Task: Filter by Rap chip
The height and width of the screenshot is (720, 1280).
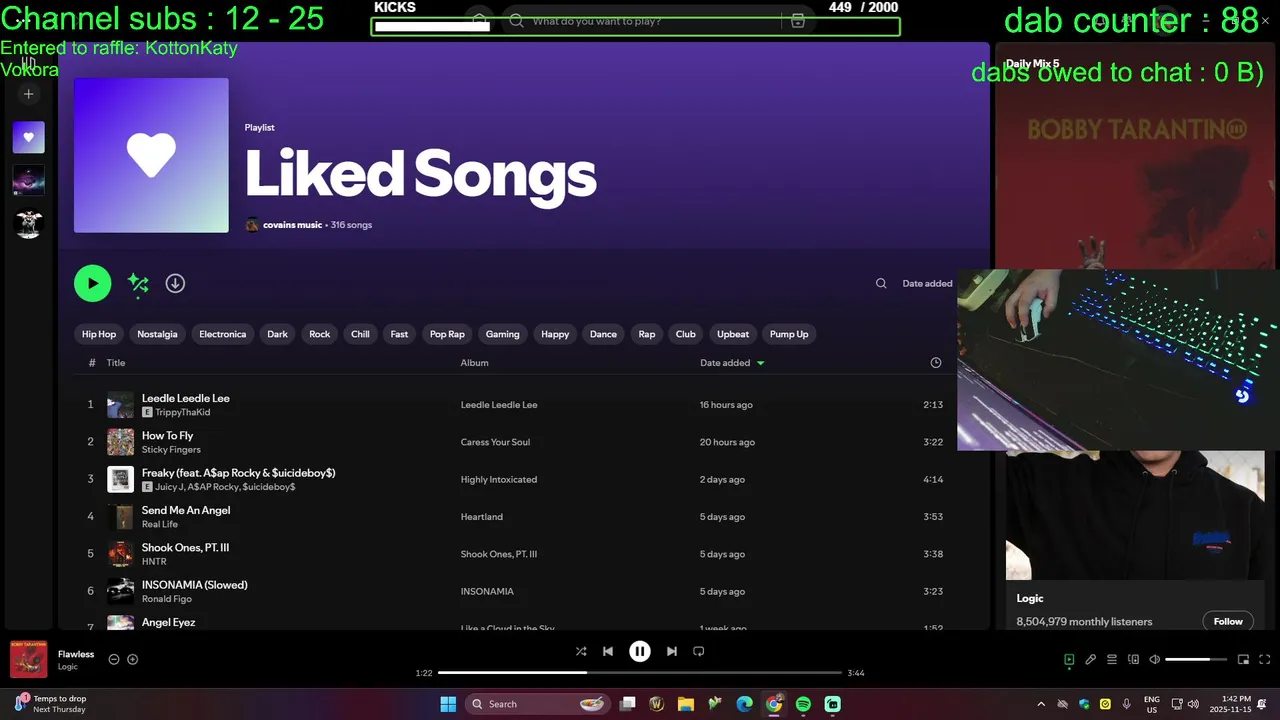Action: click(647, 334)
